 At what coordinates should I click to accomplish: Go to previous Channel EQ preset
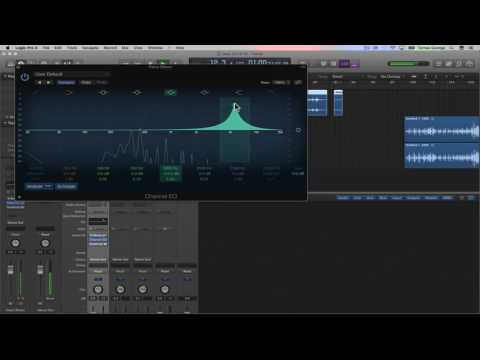tap(39, 82)
